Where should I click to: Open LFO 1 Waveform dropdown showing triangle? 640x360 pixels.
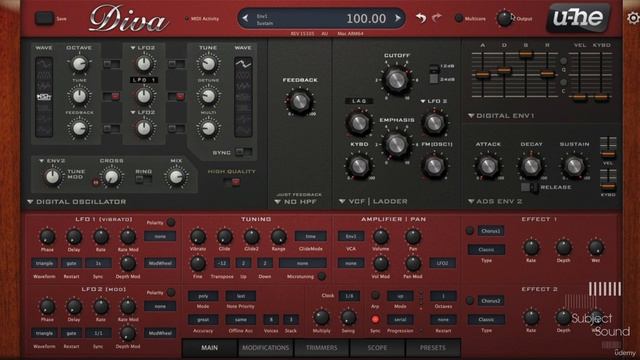pos(44,263)
